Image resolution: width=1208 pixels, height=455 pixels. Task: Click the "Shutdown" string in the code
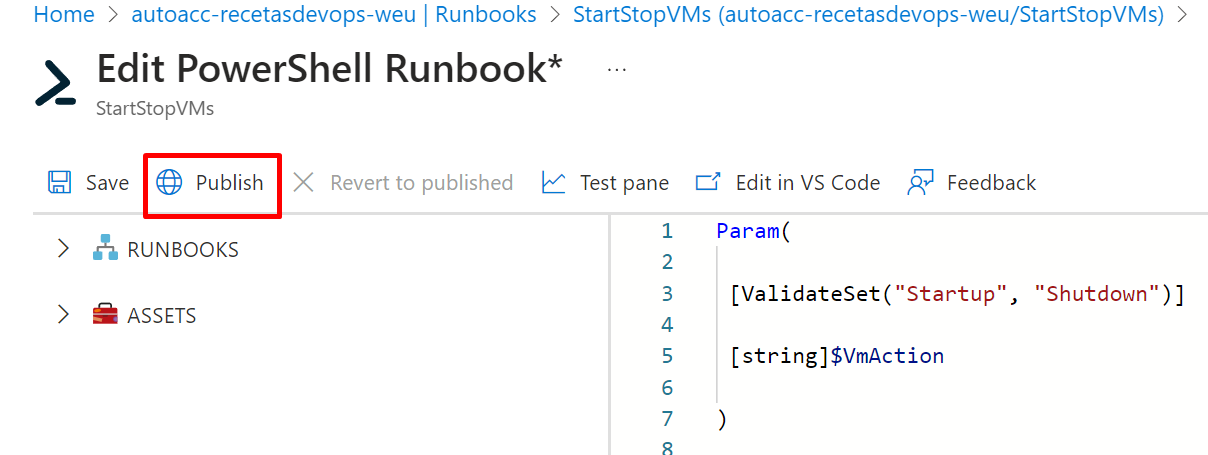point(1098,294)
